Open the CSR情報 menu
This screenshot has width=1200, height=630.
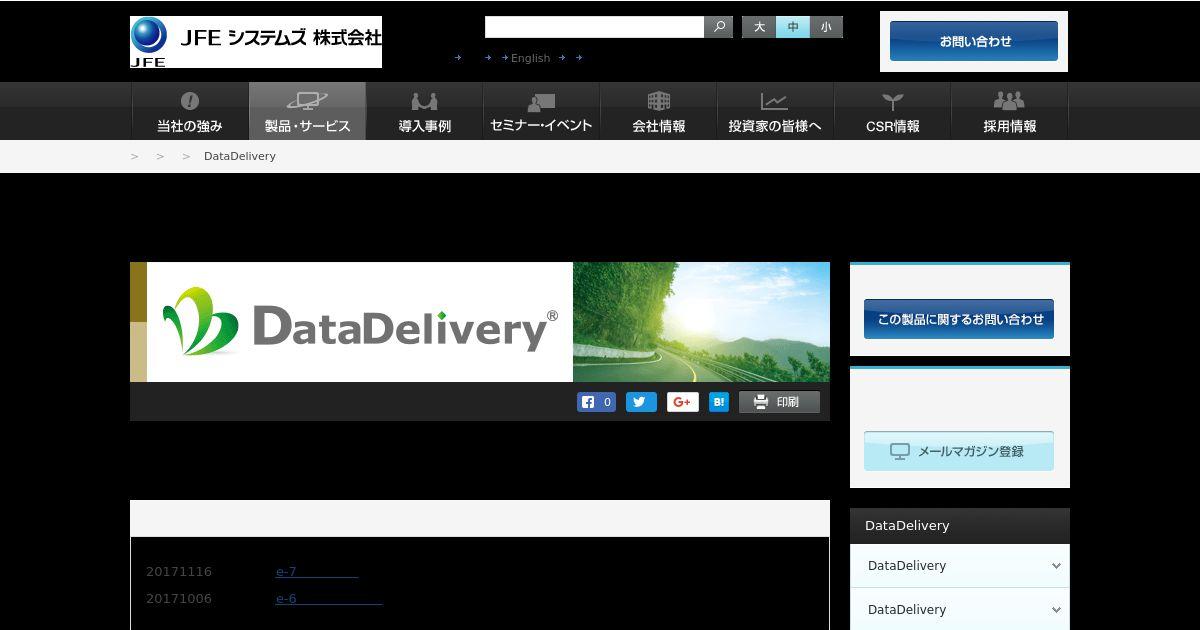892,111
